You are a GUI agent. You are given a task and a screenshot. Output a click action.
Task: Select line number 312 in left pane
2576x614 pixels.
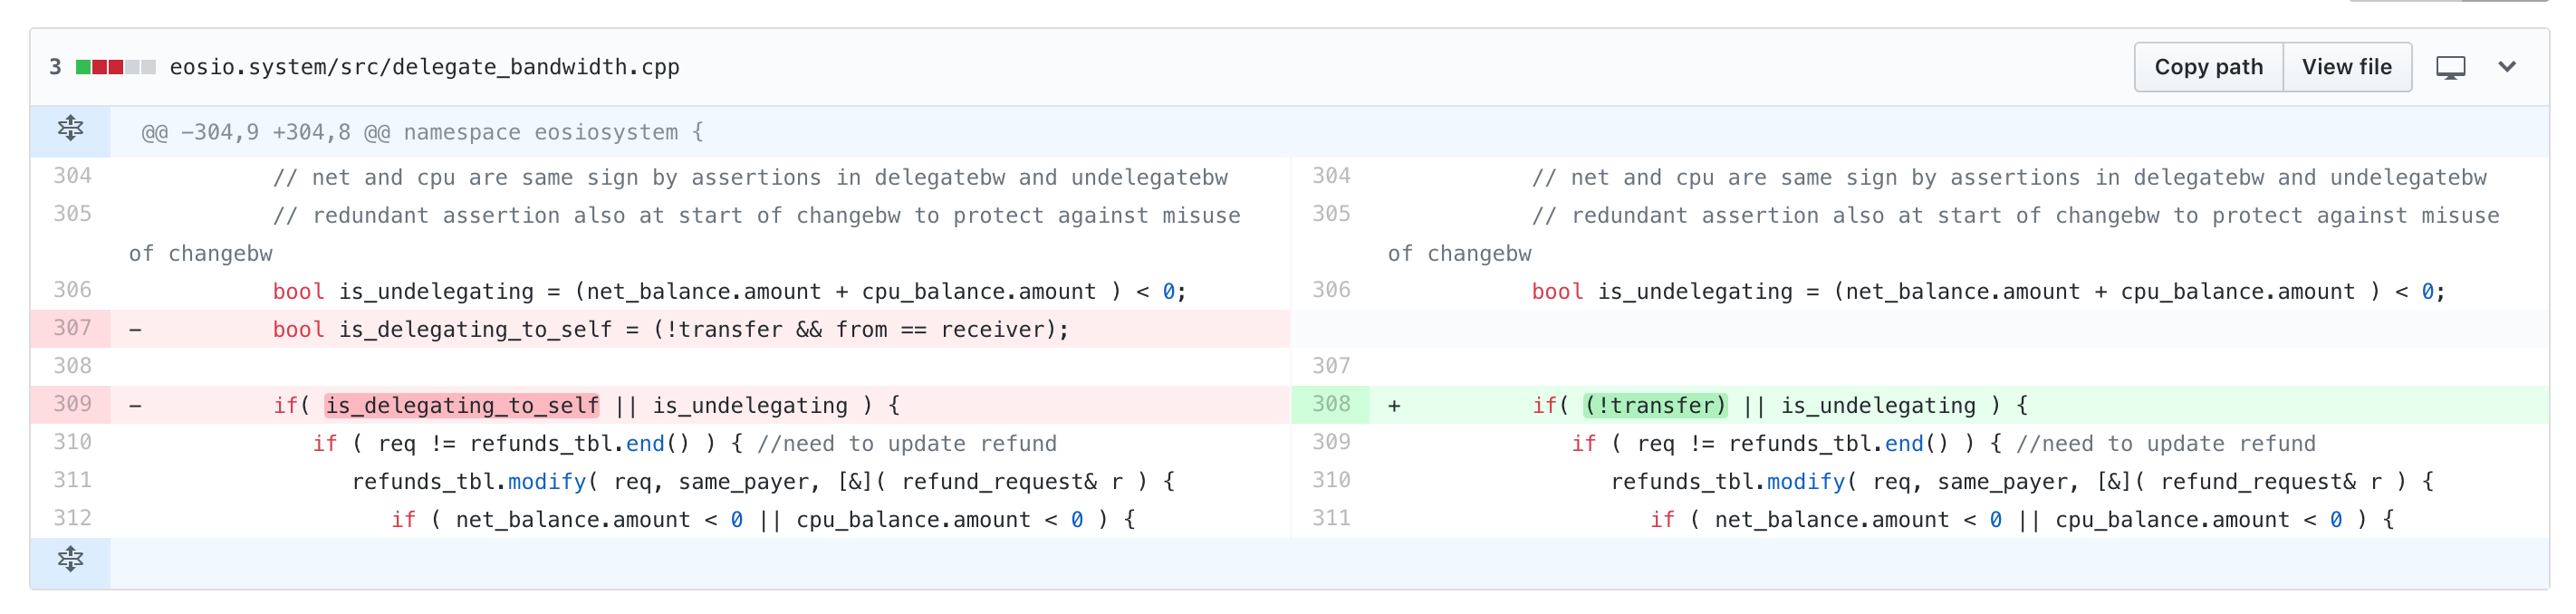(x=72, y=518)
